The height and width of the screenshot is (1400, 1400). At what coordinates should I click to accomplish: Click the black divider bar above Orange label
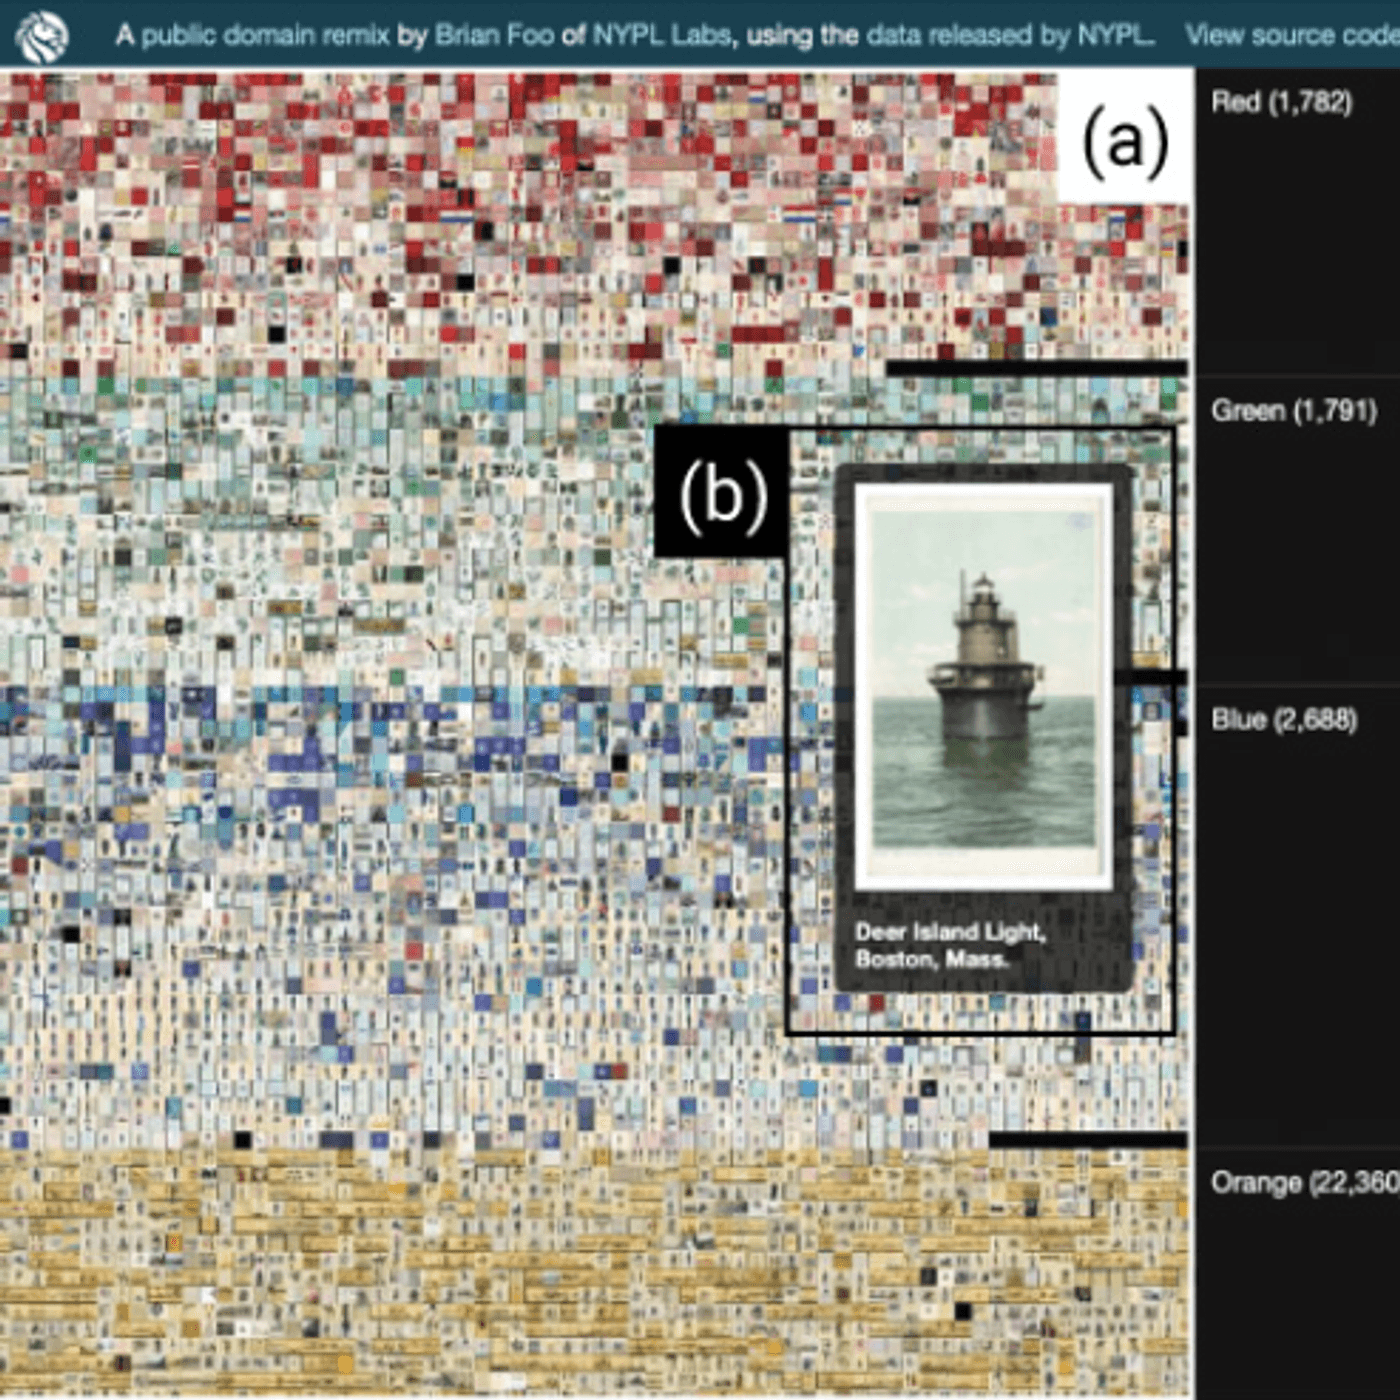(1087, 1140)
